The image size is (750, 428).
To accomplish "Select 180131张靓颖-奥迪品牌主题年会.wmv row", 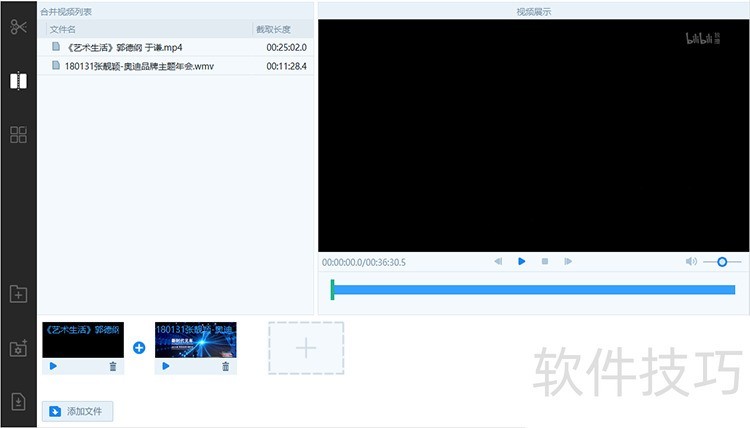I will click(176, 66).
